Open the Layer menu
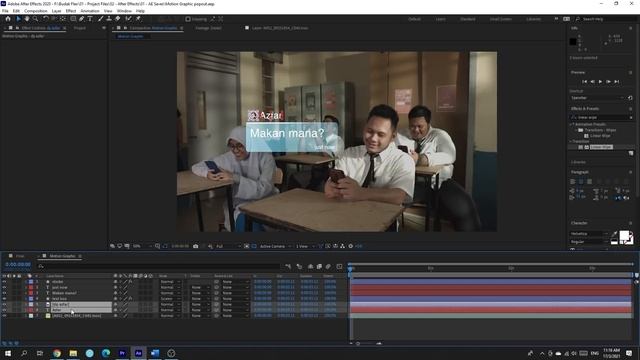This screenshot has width=640, height=360. pyautogui.click(x=56, y=11)
